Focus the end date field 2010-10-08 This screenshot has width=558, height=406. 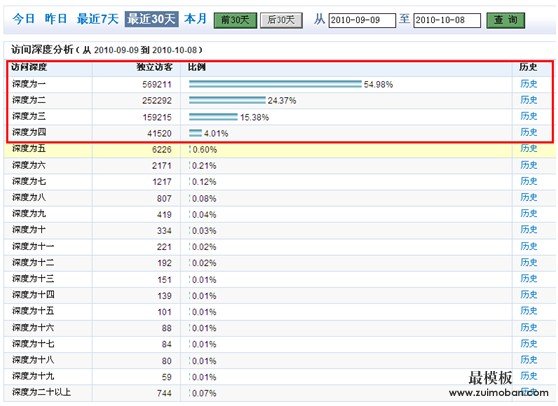pyautogui.click(x=447, y=20)
